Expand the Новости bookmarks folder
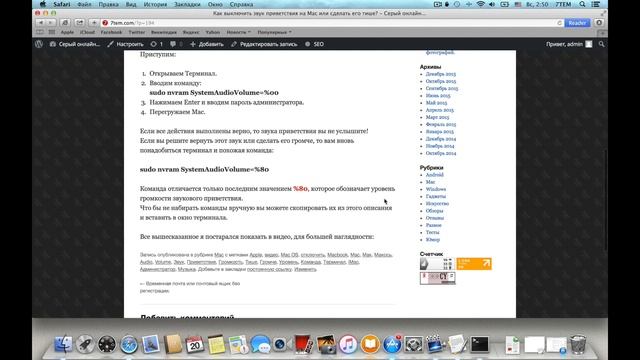640x360 pixels. [x=238, y=32]
